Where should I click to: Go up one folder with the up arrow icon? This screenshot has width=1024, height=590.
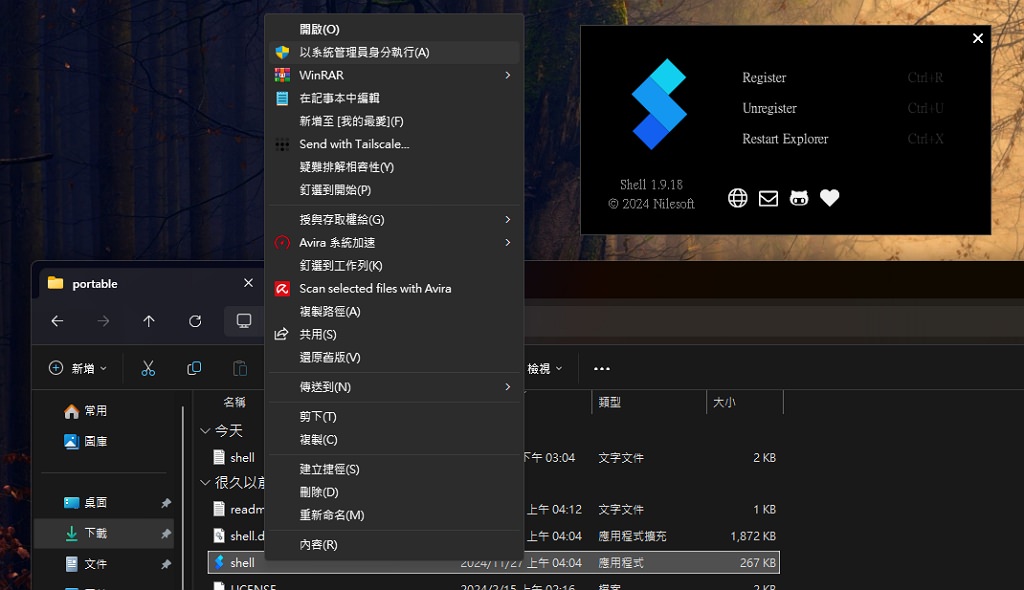148,321
